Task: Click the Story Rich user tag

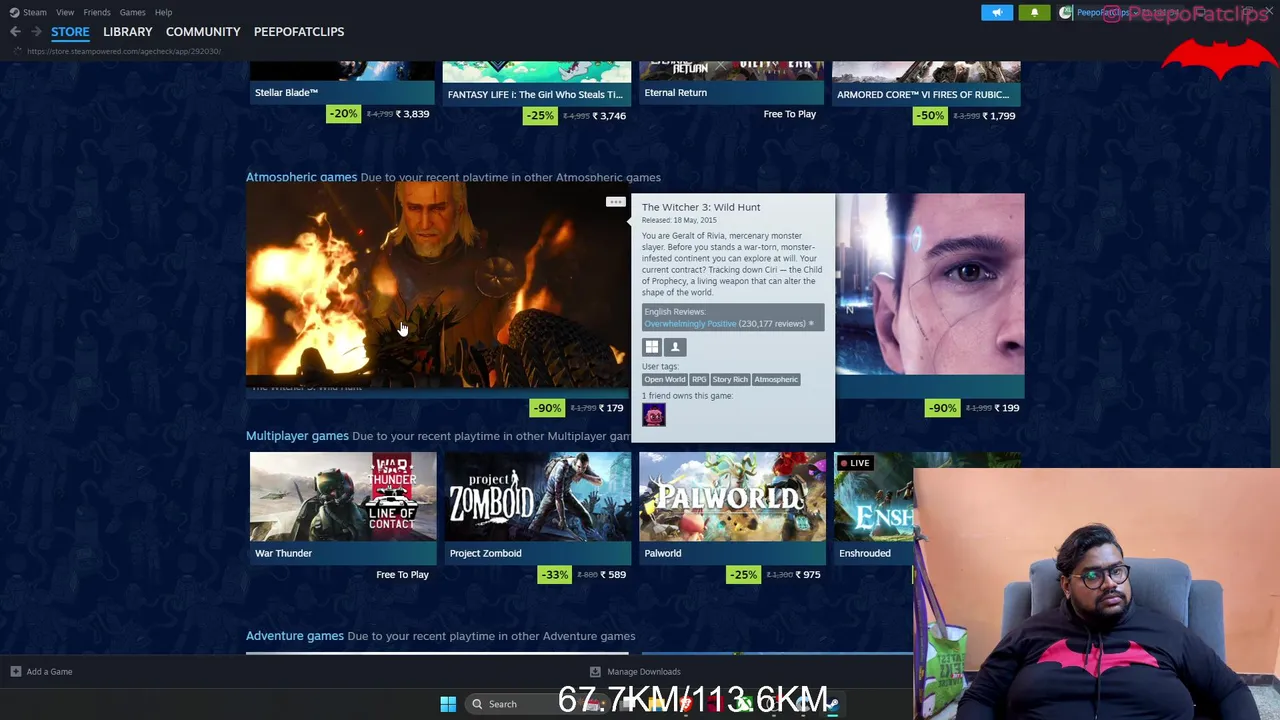Action: pos(730,380)
